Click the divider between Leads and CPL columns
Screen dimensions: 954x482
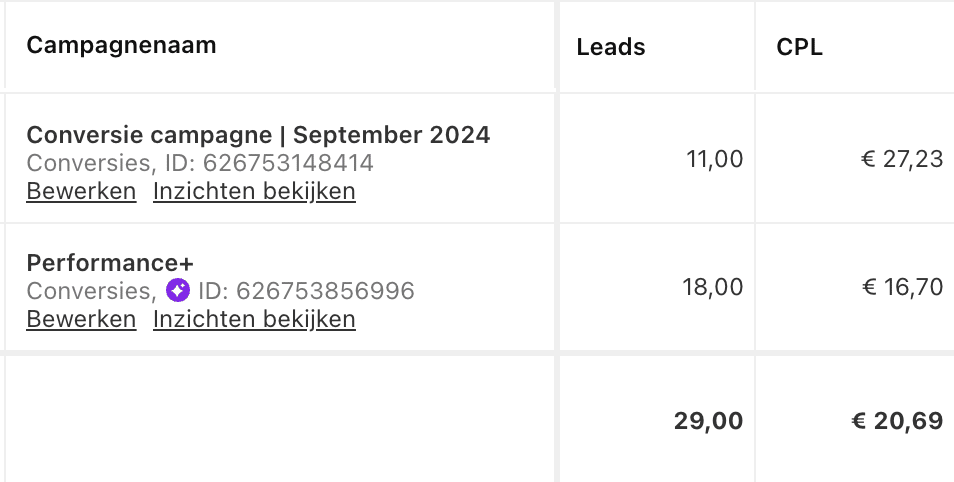tap(755, 47)
